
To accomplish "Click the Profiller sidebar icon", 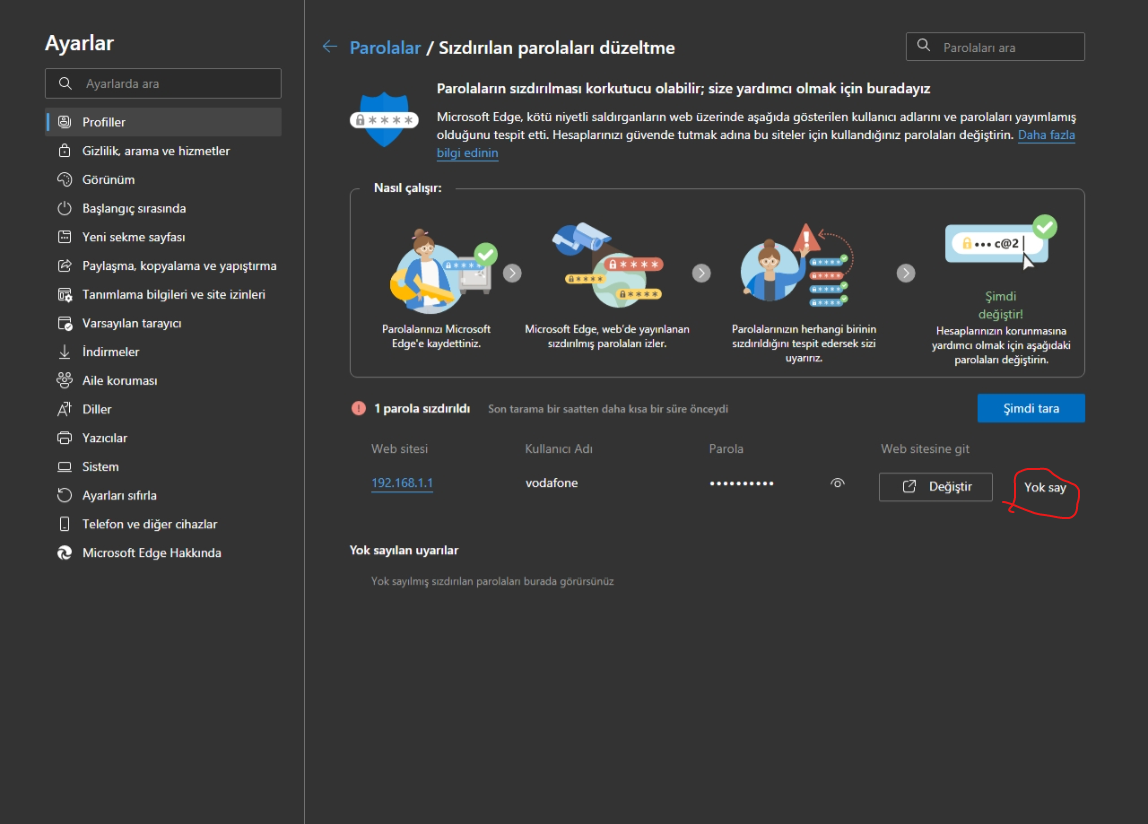I will (x=64, y=122).
